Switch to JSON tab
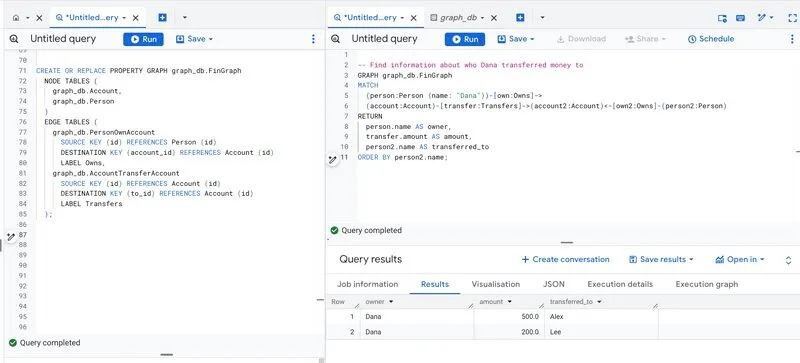Viewport: 800px width, 363px height. point(554,284)
